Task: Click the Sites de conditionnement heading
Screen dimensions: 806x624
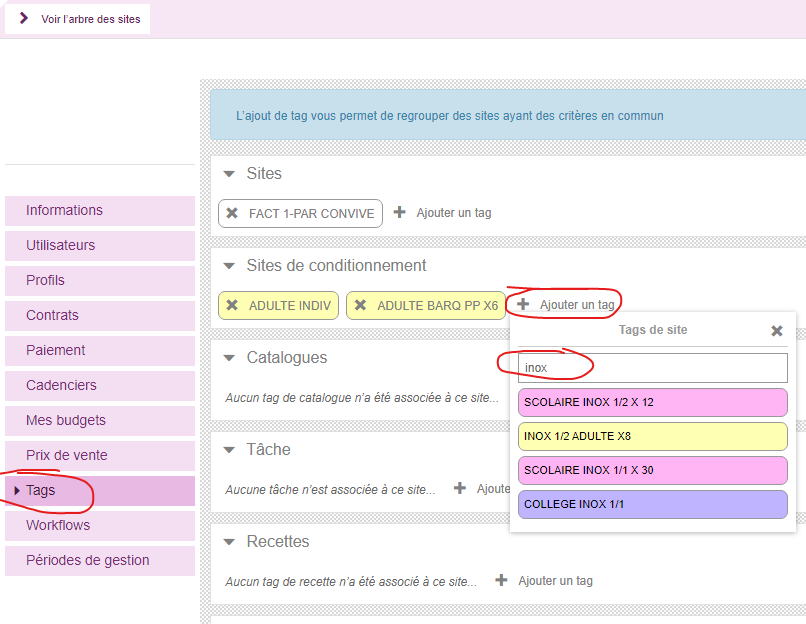Action: pos(336,265)
